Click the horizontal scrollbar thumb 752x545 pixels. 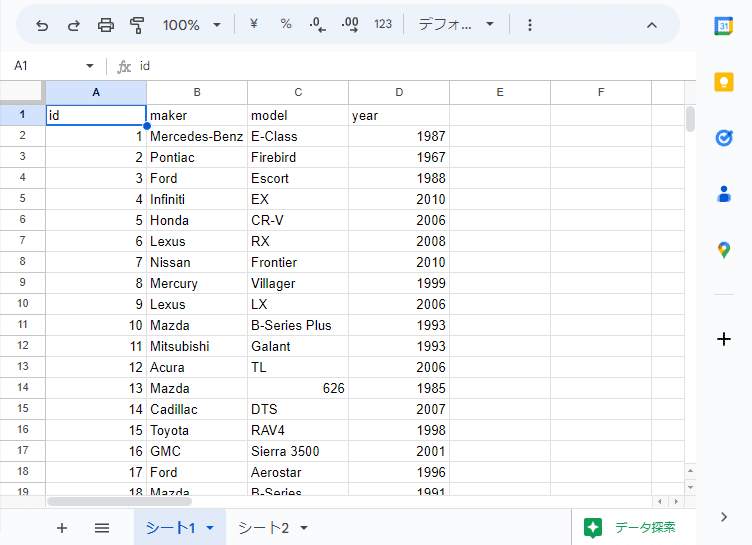coord(119,501)
